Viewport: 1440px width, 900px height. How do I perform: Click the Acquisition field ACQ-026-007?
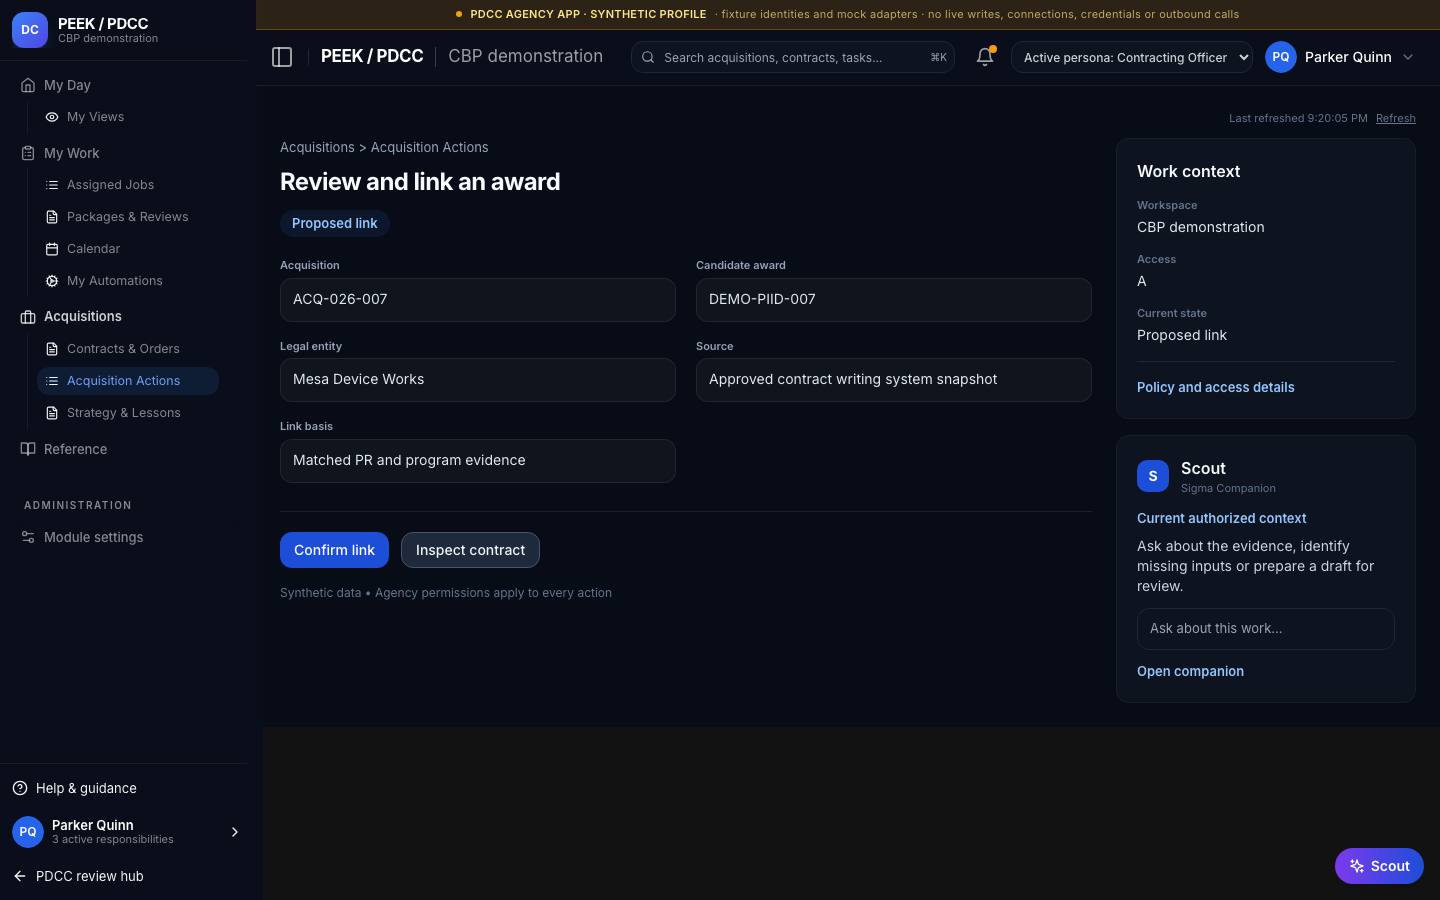pos(478,300)
